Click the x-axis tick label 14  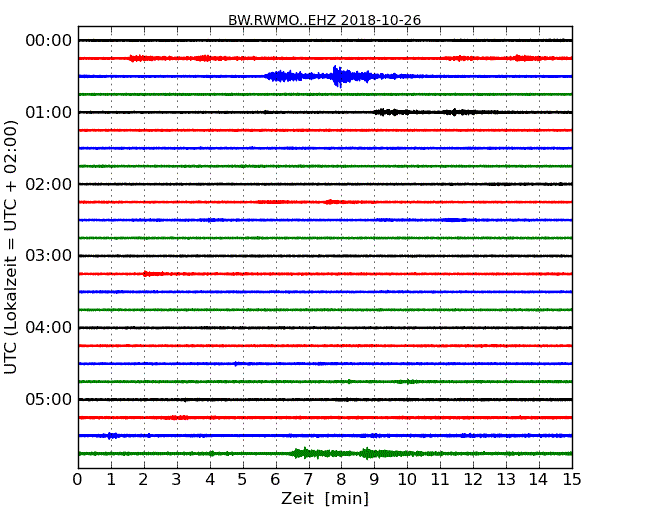tap(538, 480)
